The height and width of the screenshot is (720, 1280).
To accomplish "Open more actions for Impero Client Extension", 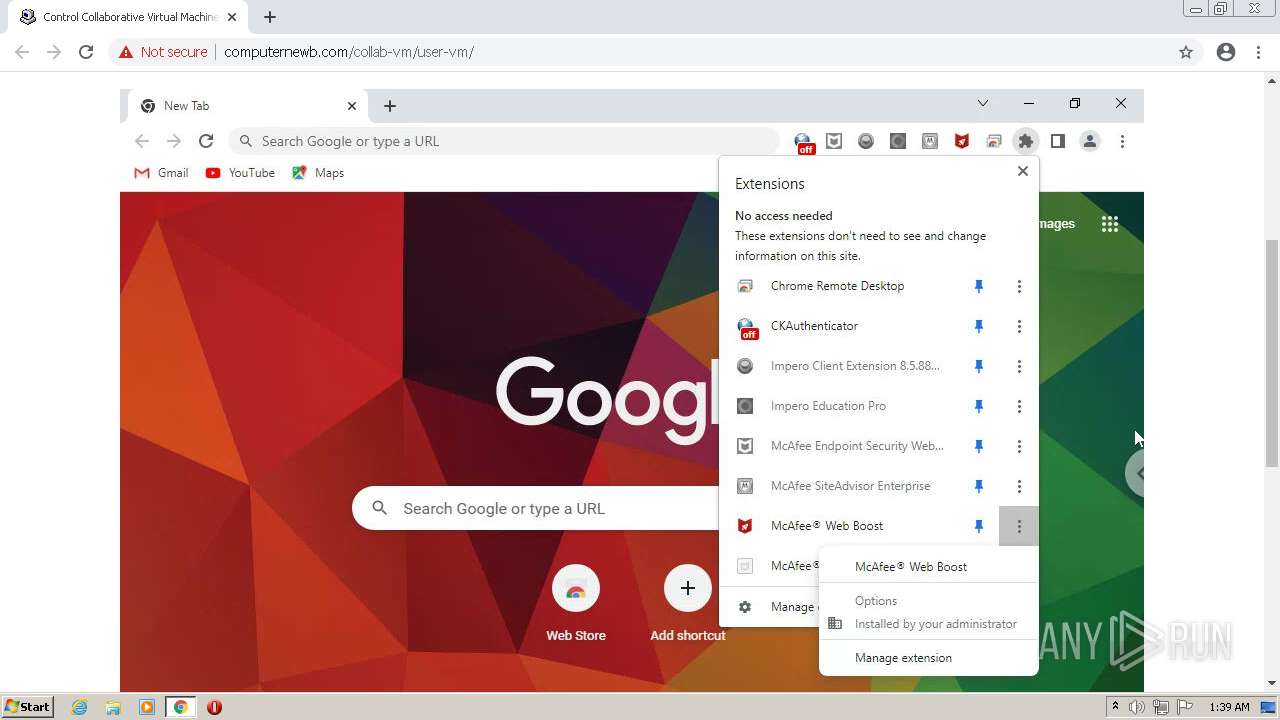I will point(1019,366).
